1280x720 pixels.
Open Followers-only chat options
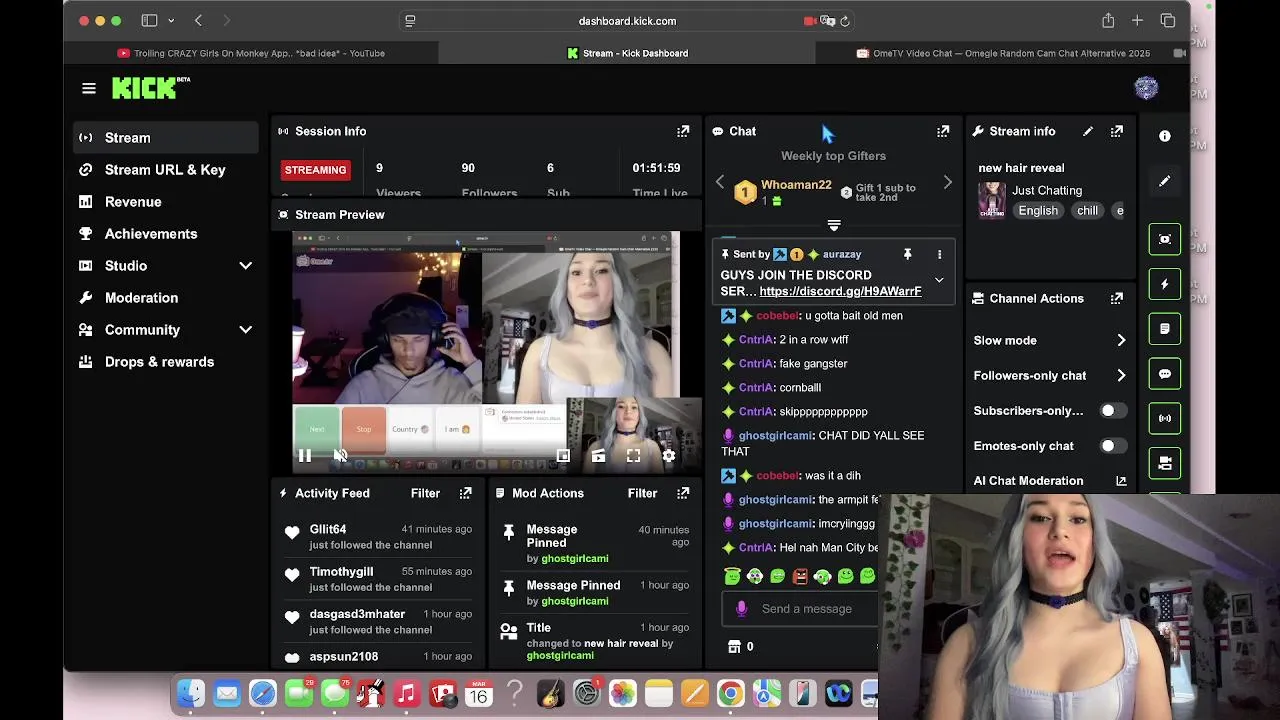pyautogui.click(x=1050, y=375)
